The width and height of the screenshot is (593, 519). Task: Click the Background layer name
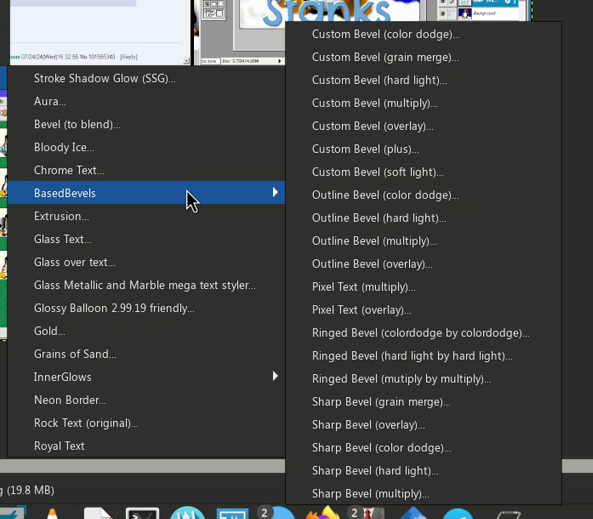point(484,13)
